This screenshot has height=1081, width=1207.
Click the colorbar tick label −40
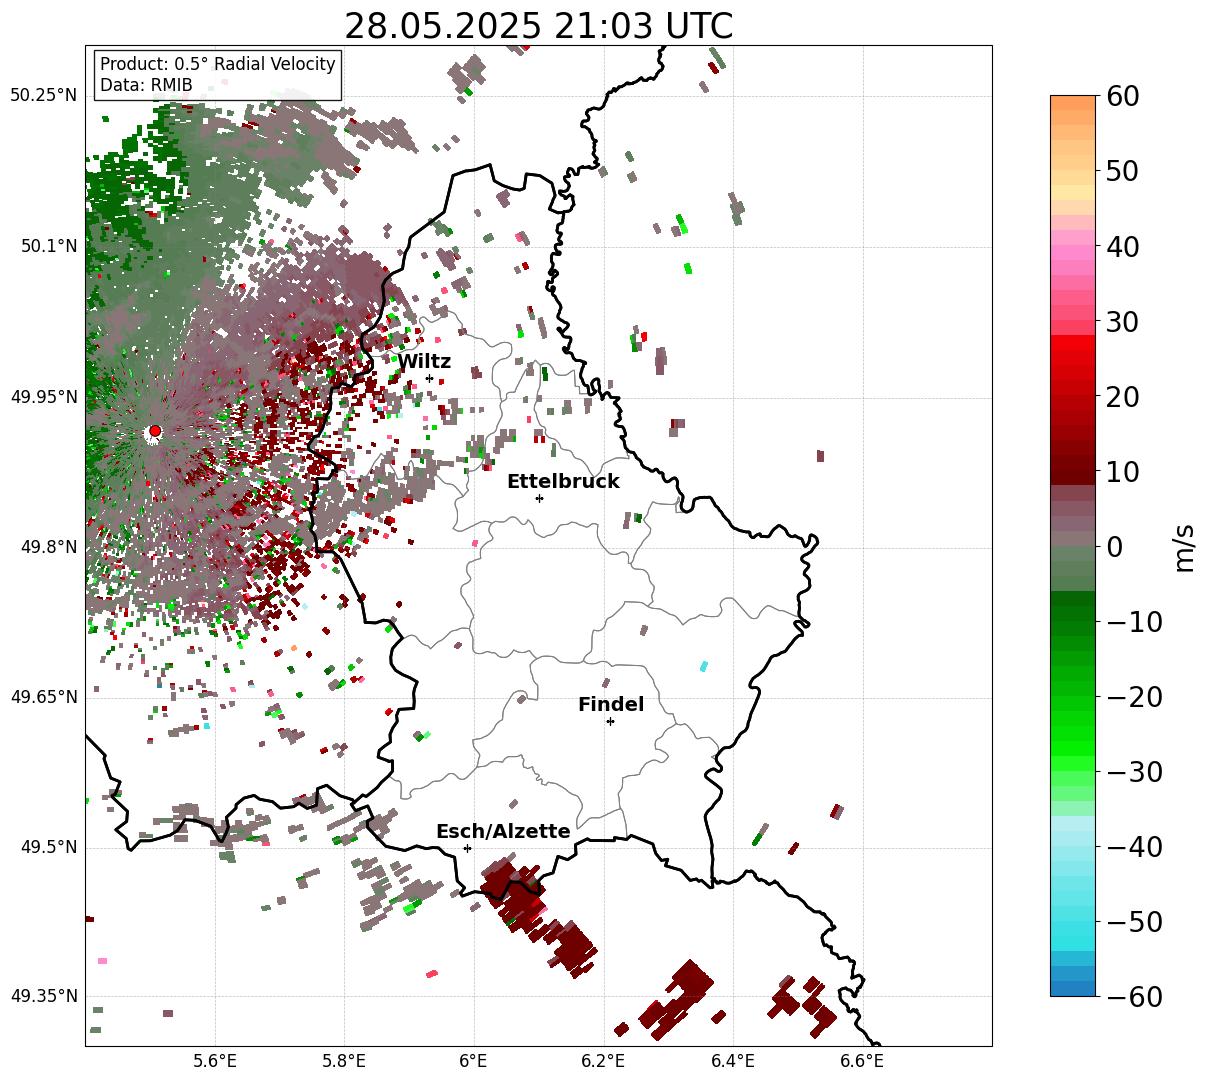click(1135, 847)
